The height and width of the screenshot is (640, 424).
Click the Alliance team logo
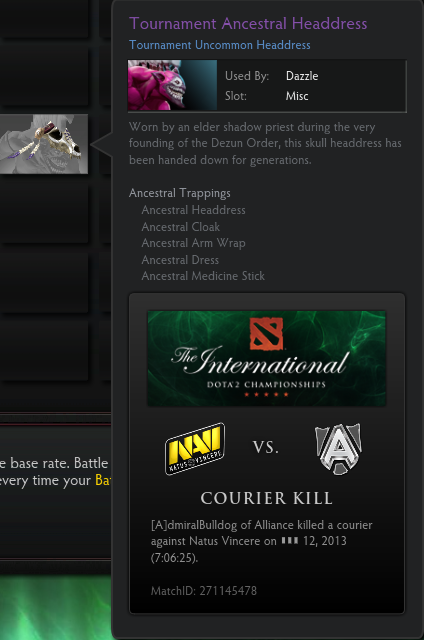click(338, 449)
